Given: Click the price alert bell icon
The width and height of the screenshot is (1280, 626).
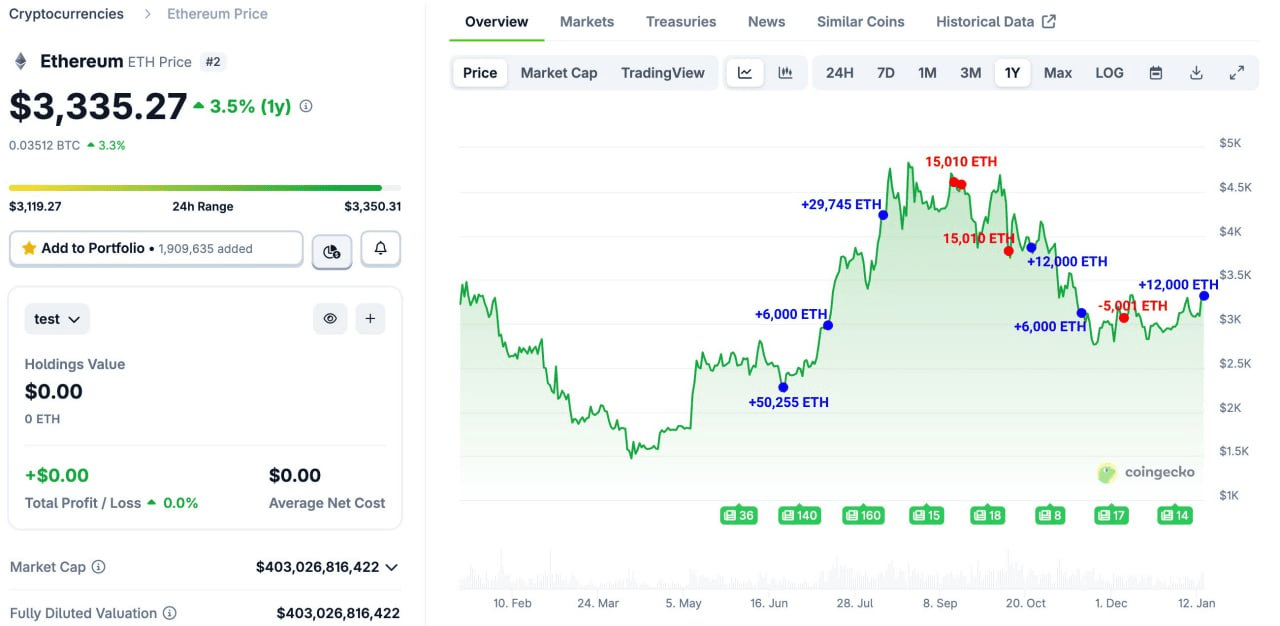Looking at the screenshot, I should 380,249.
